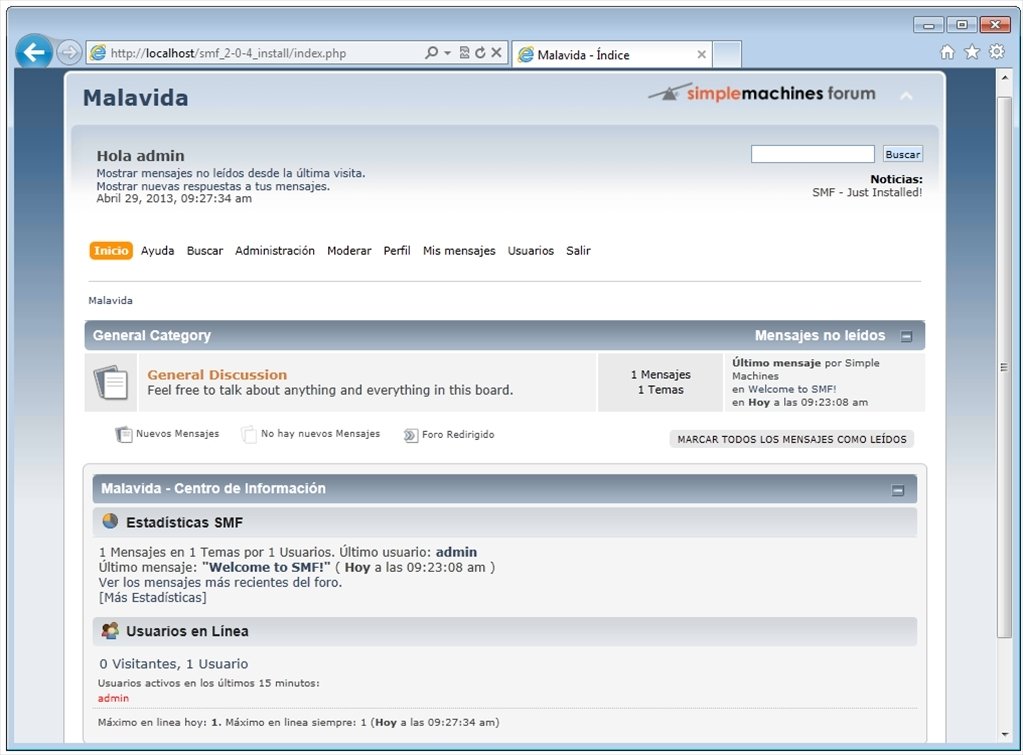Click the 'Mensajes no leídos' link

820,335
